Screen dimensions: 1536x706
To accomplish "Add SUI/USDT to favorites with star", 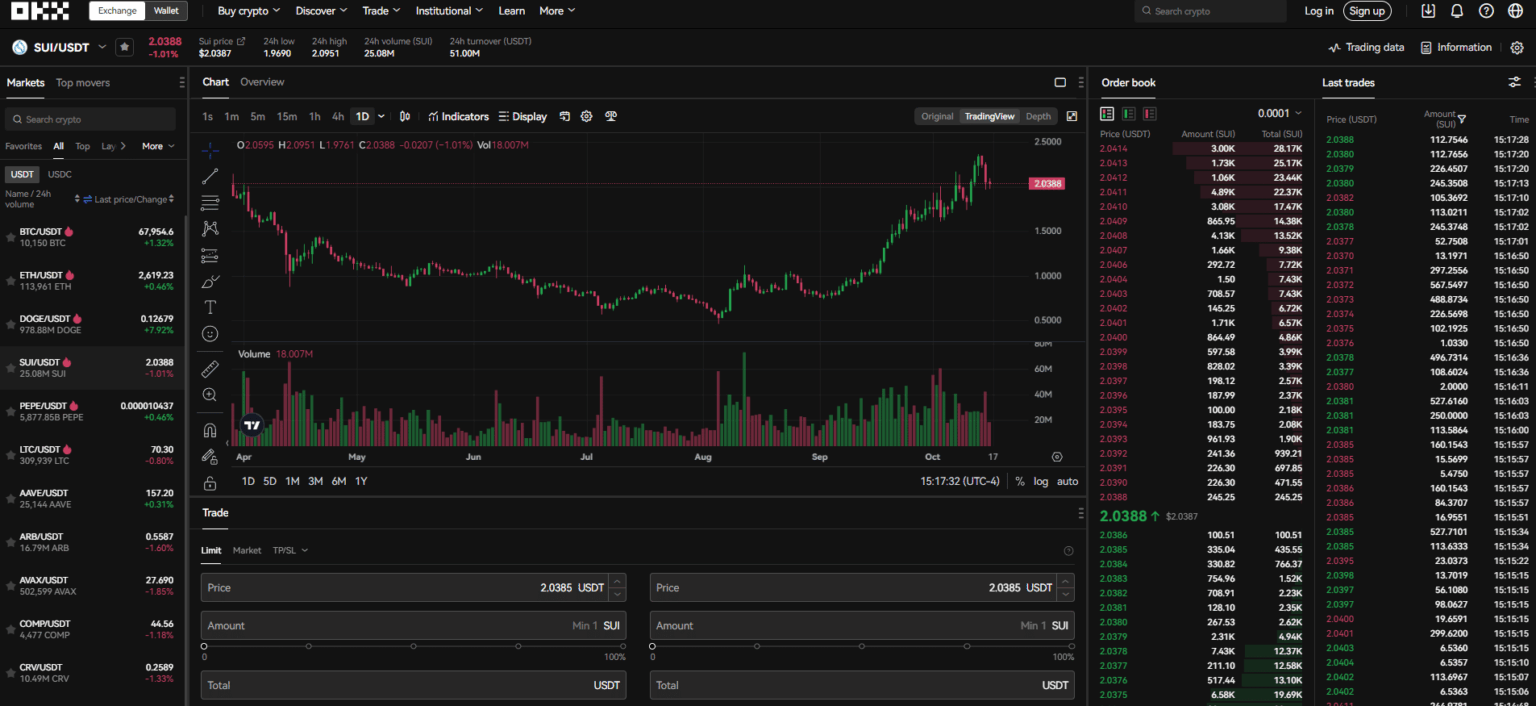I will pos(124,47).
